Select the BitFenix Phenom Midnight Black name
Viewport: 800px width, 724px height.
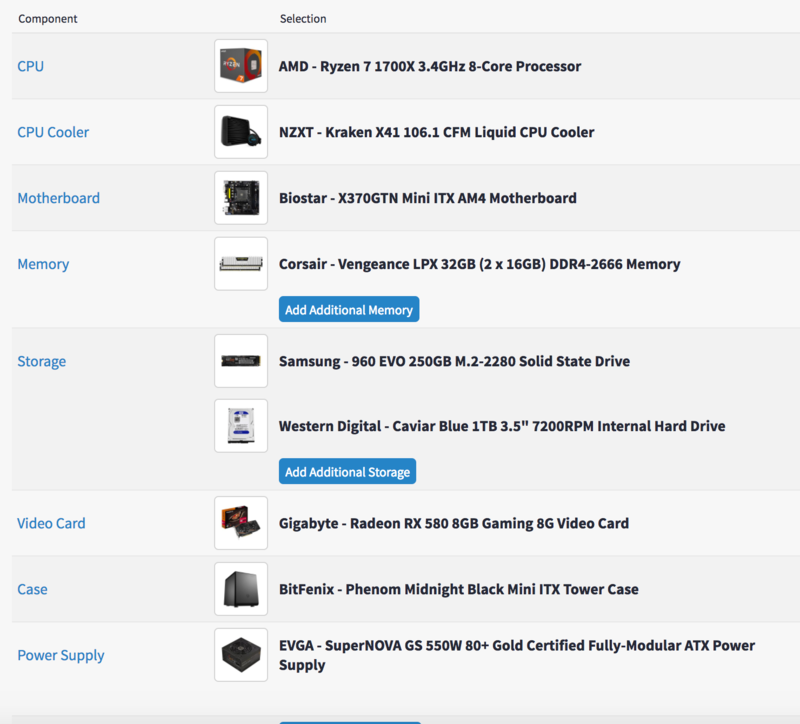pos(459,589)
